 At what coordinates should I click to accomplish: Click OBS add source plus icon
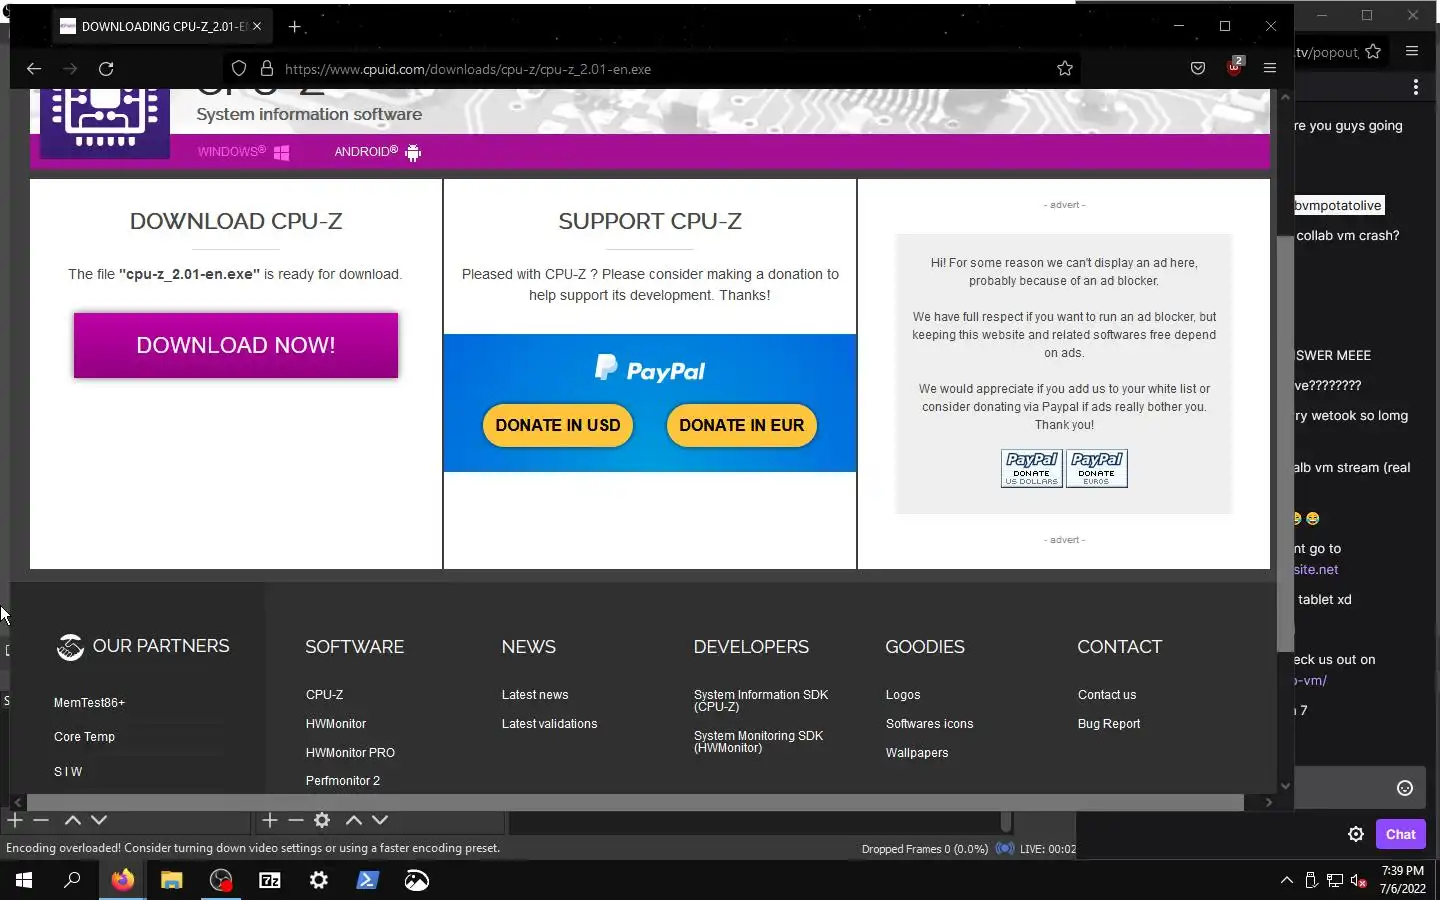tap(270, 820)
